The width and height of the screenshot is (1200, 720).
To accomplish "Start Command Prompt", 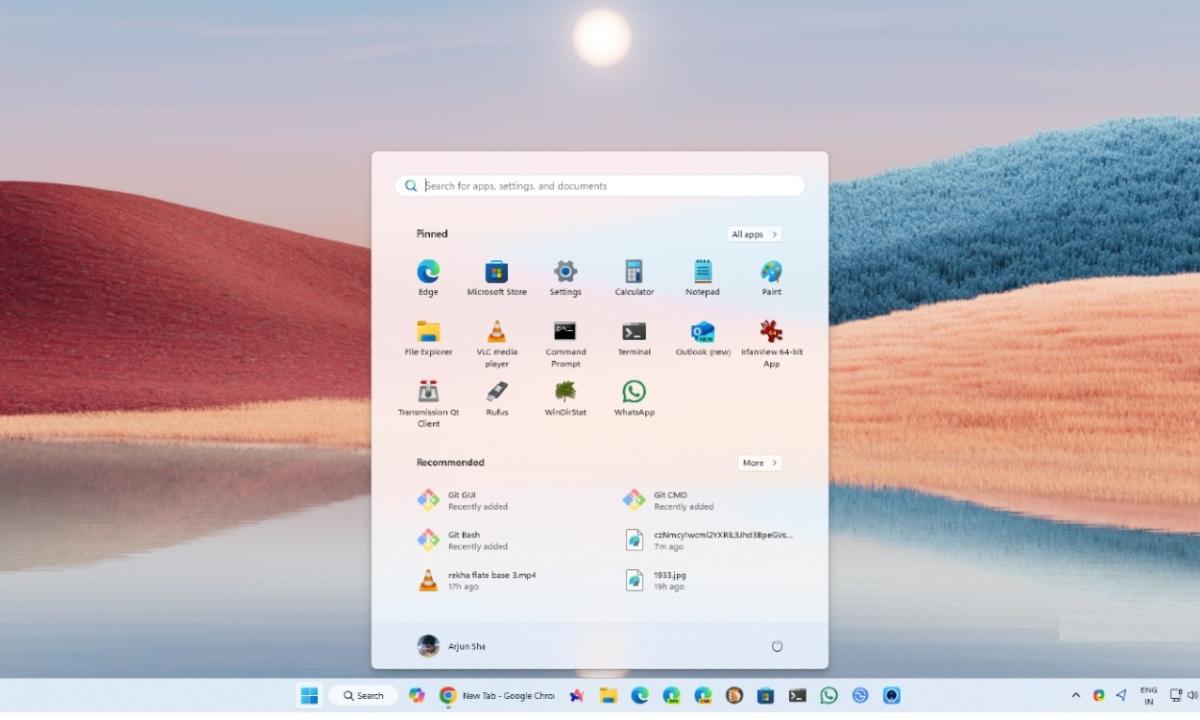I will point(565,333).
